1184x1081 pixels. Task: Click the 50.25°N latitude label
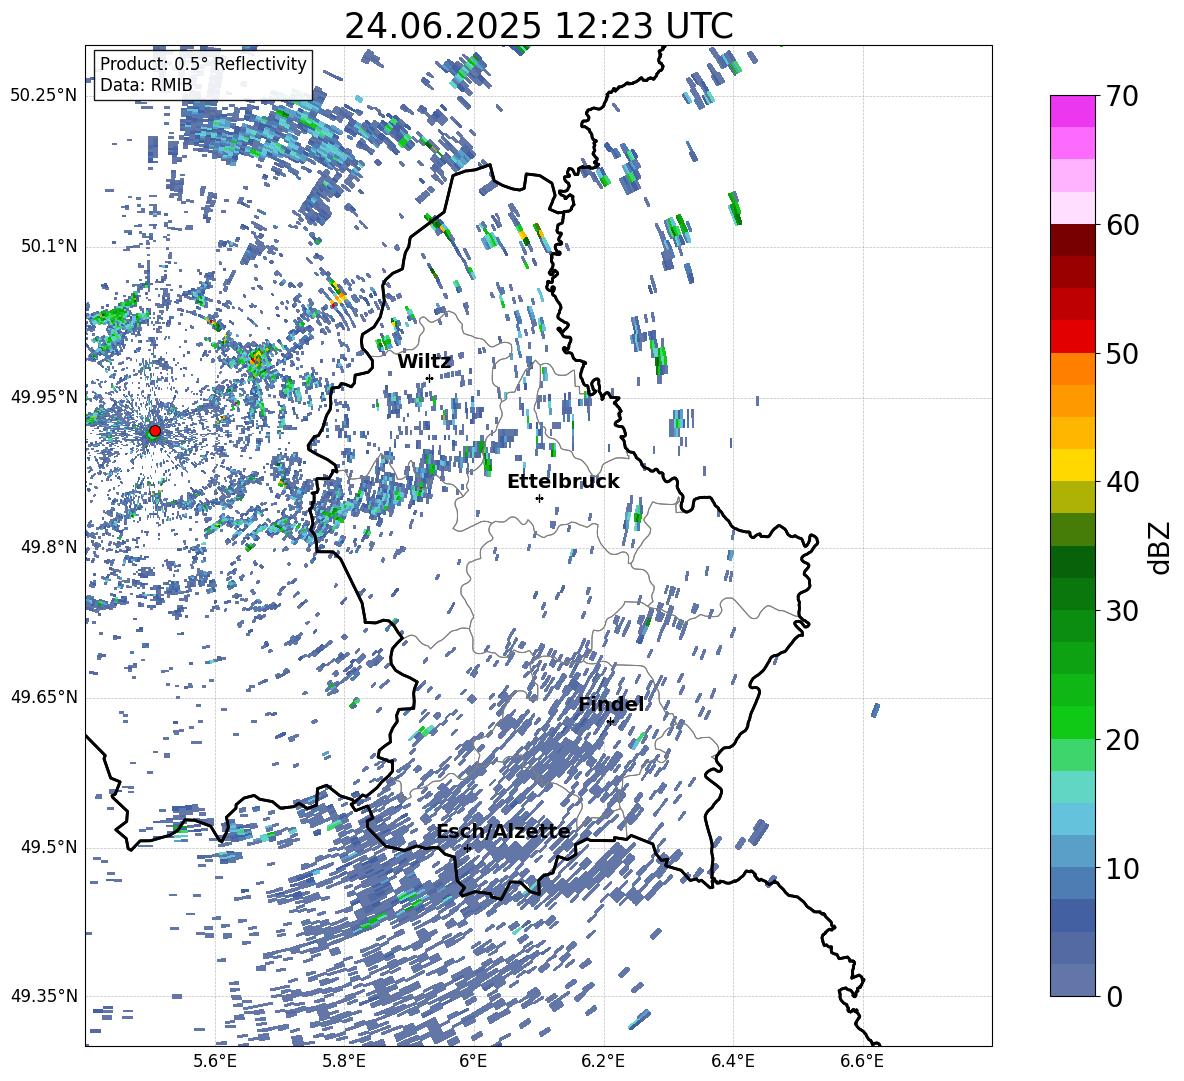tap(44, 96)
